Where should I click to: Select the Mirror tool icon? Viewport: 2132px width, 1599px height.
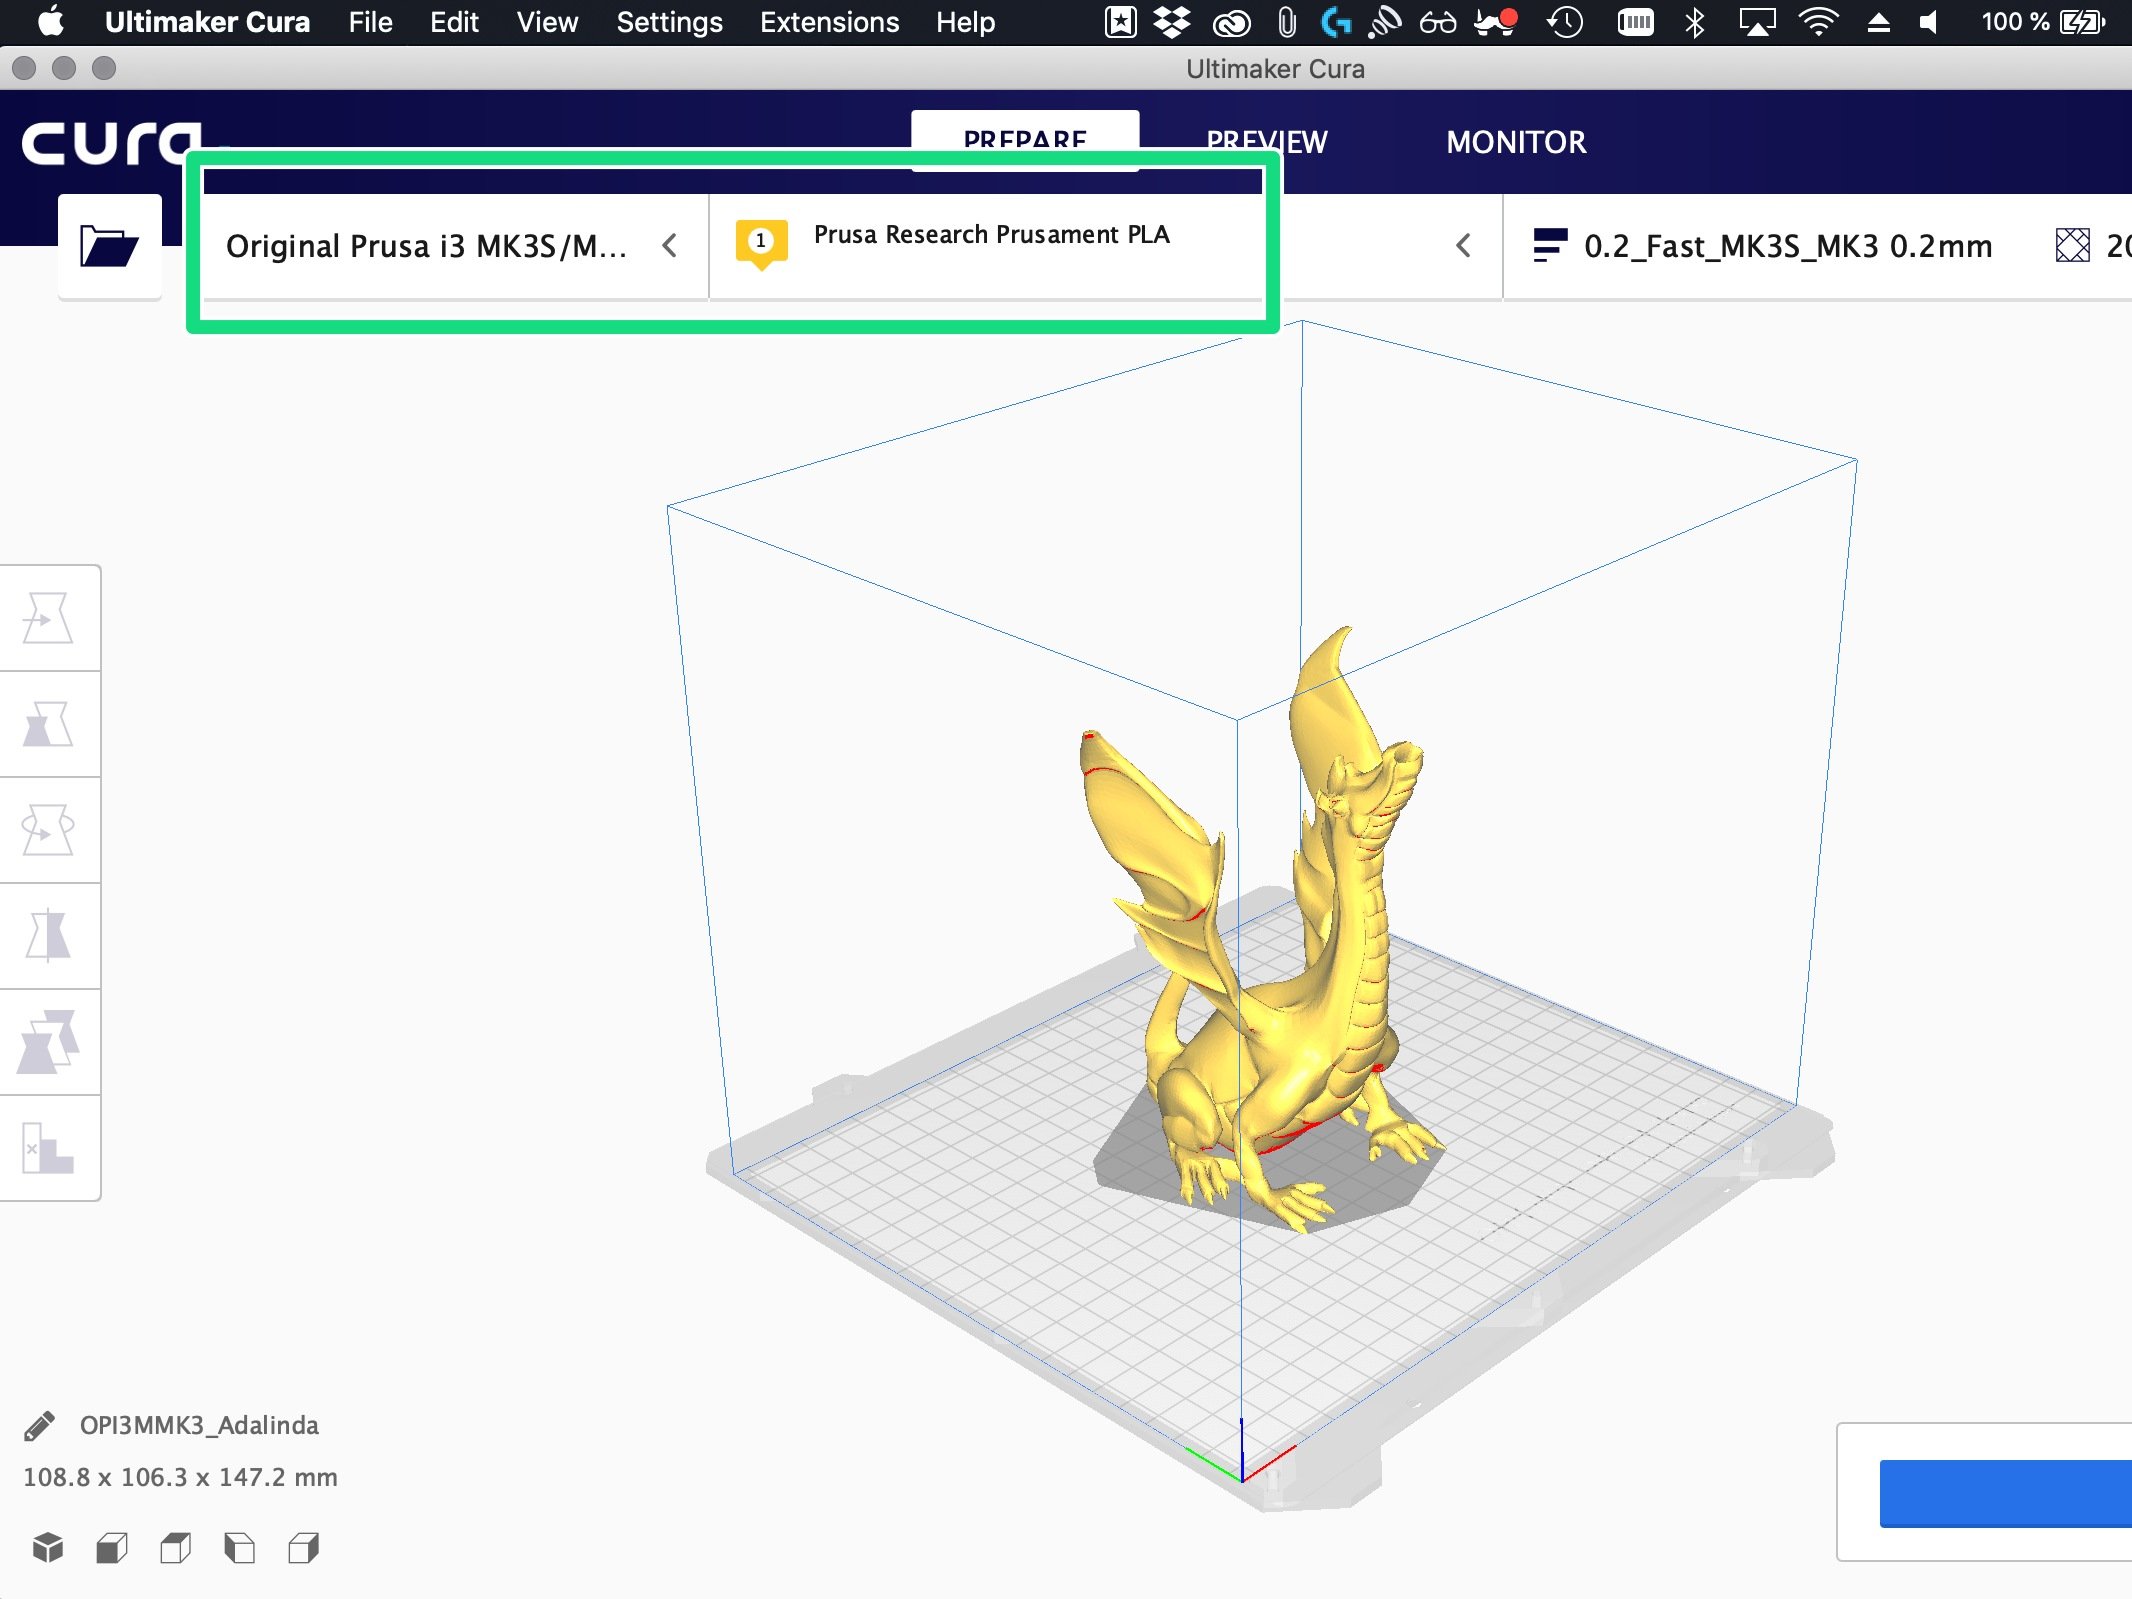[x=45, y=932]
